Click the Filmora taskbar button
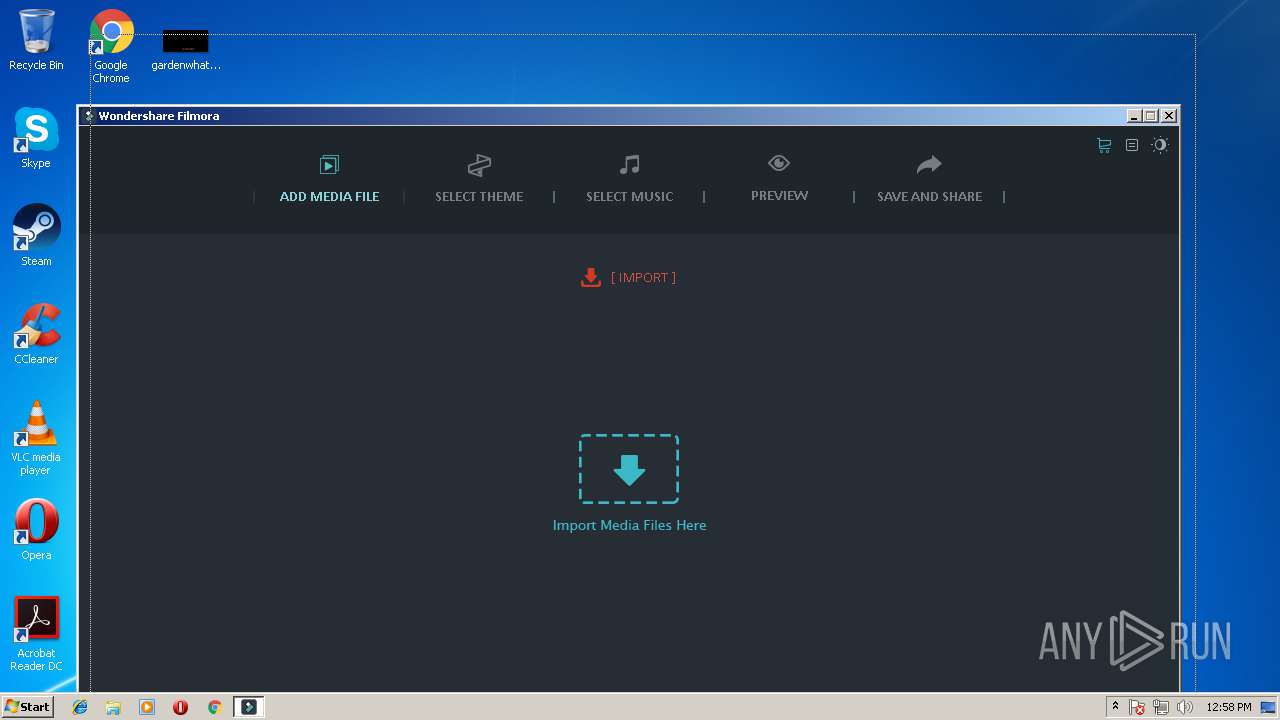This screenshot has width=1280, height=720. [x=249, y=707]
